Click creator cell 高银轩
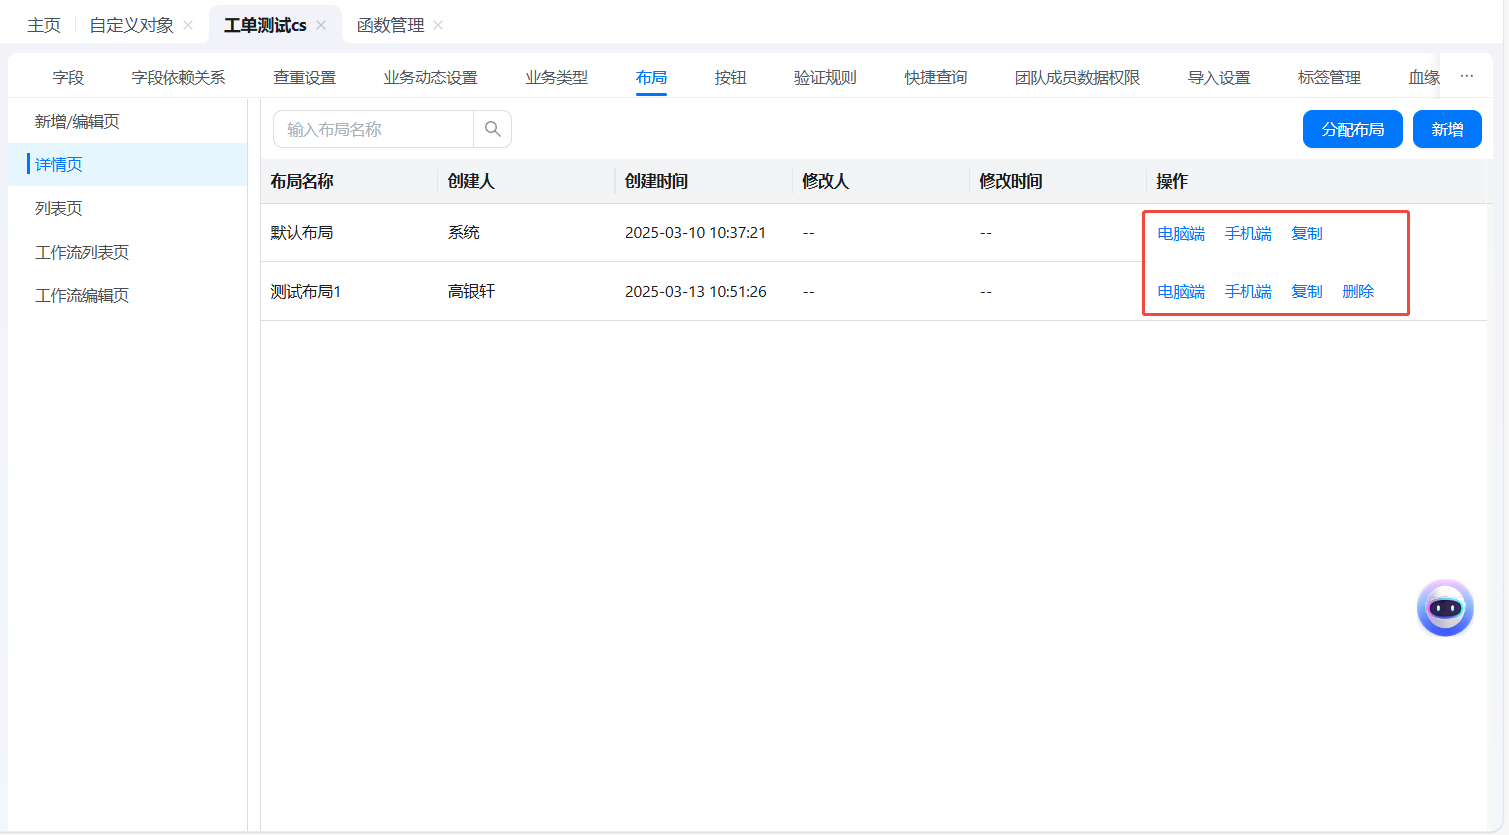This screenshot has height=835, width=1509. click(x=471, y=291)
